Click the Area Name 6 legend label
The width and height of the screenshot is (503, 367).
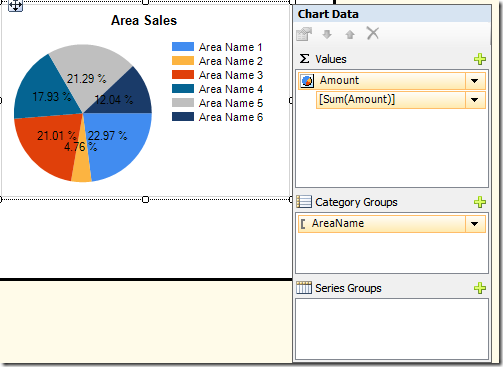click(x=231, y=117)
